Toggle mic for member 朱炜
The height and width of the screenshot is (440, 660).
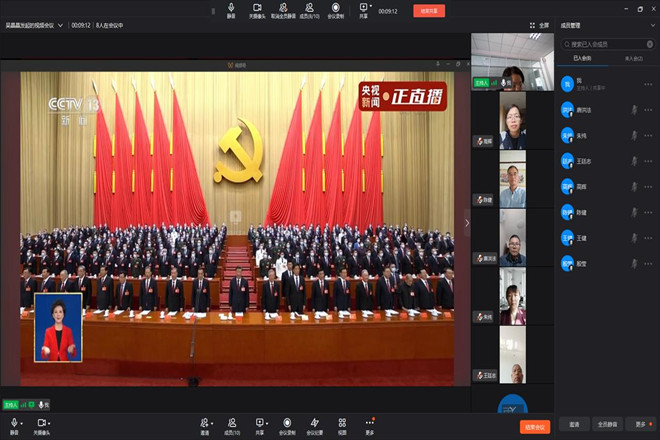[x=634, y=136]
